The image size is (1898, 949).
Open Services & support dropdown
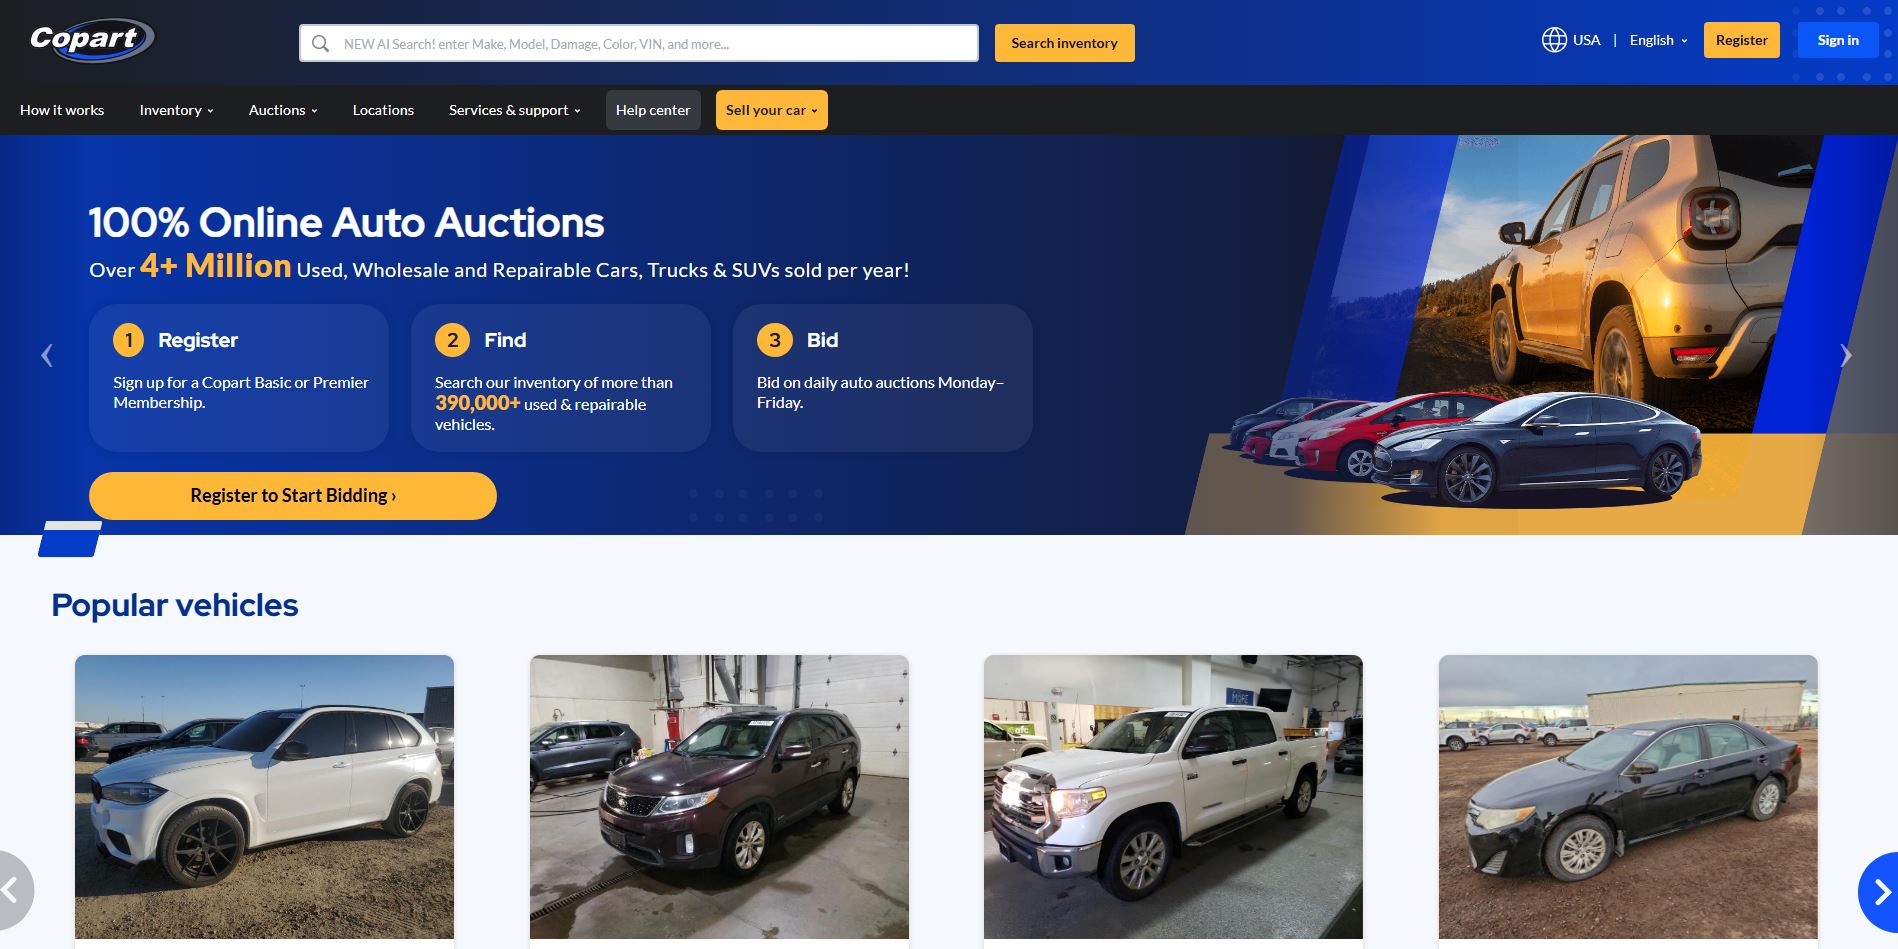point(514,110)
